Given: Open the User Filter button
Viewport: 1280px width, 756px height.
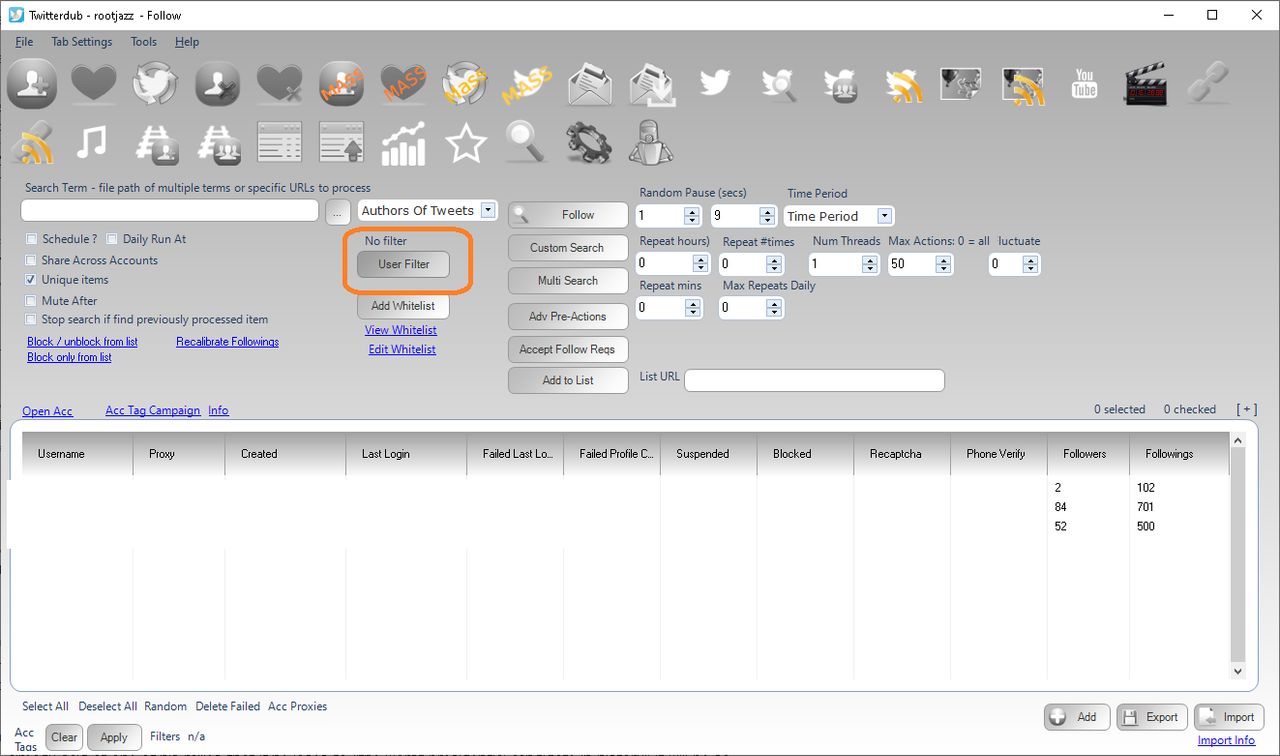Looking at the screenshot, I should tap(404, 264).
